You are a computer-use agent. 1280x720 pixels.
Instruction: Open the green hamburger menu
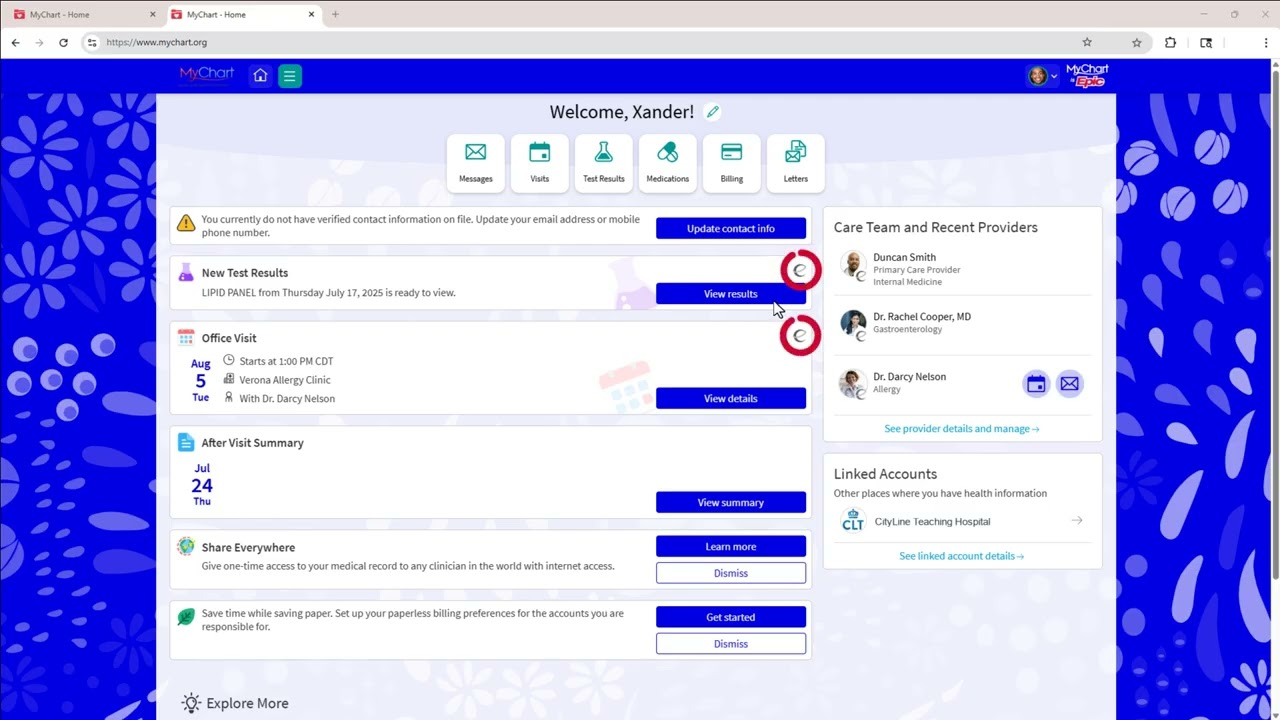point(290,76)
